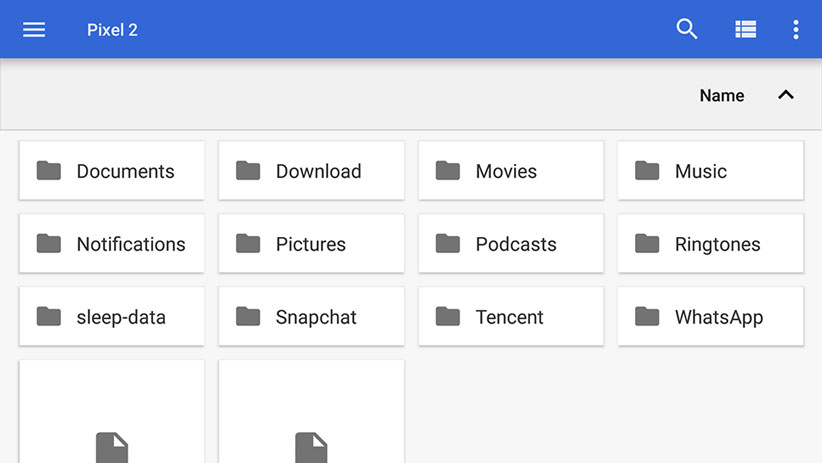The image size is (822, 463).
Task: Open the Ringtones folder
Action: tap(710, 244)
